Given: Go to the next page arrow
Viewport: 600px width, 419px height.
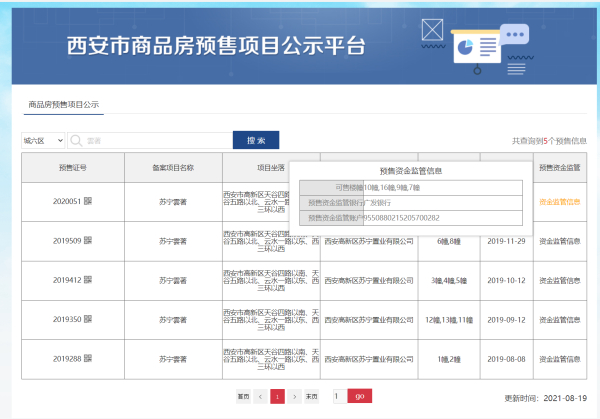Looking at the screenshot, I should tap(295, 396).
